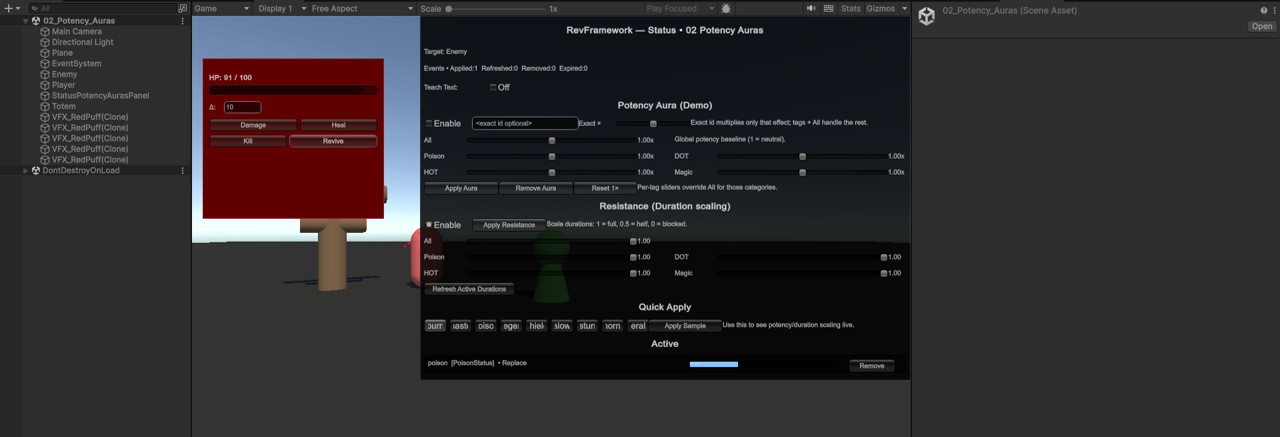1280x437 pixels.
Task: Toggle the bug-shaped debug icon
Action: 726,8
